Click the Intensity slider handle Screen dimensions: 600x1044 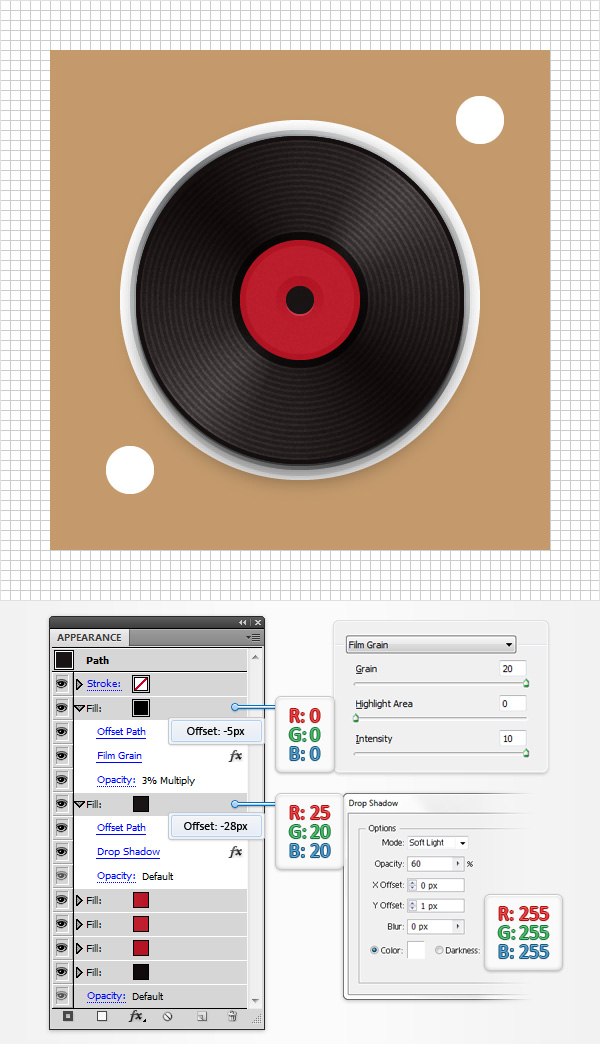click(526, 752)
